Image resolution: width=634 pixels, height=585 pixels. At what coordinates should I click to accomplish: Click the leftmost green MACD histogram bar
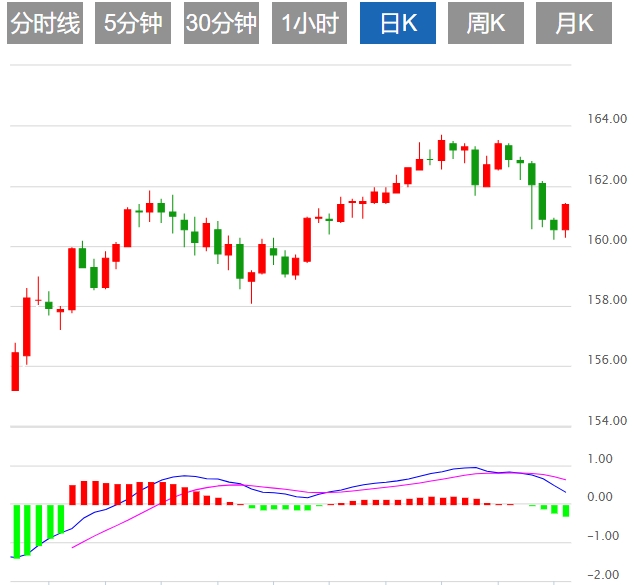(15, 530)
